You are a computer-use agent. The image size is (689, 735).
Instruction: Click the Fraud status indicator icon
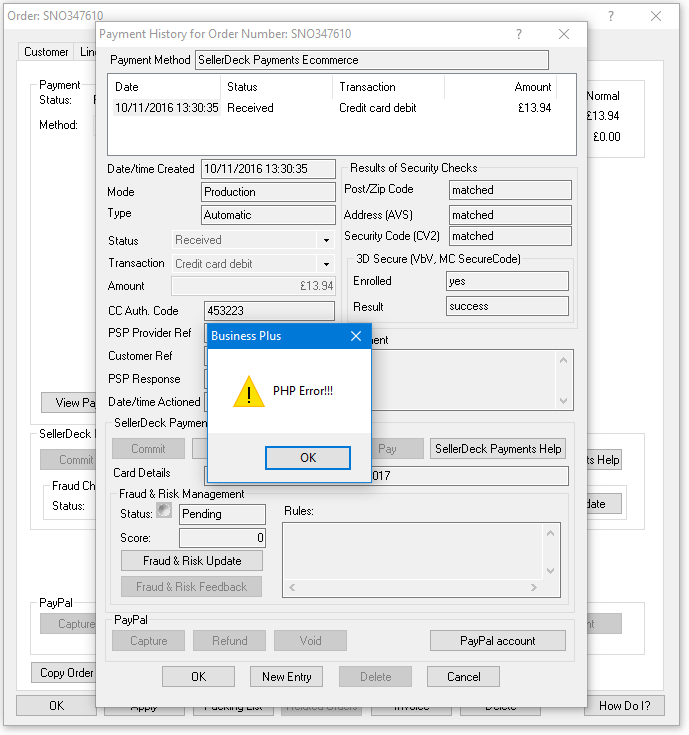click(164, 510)
